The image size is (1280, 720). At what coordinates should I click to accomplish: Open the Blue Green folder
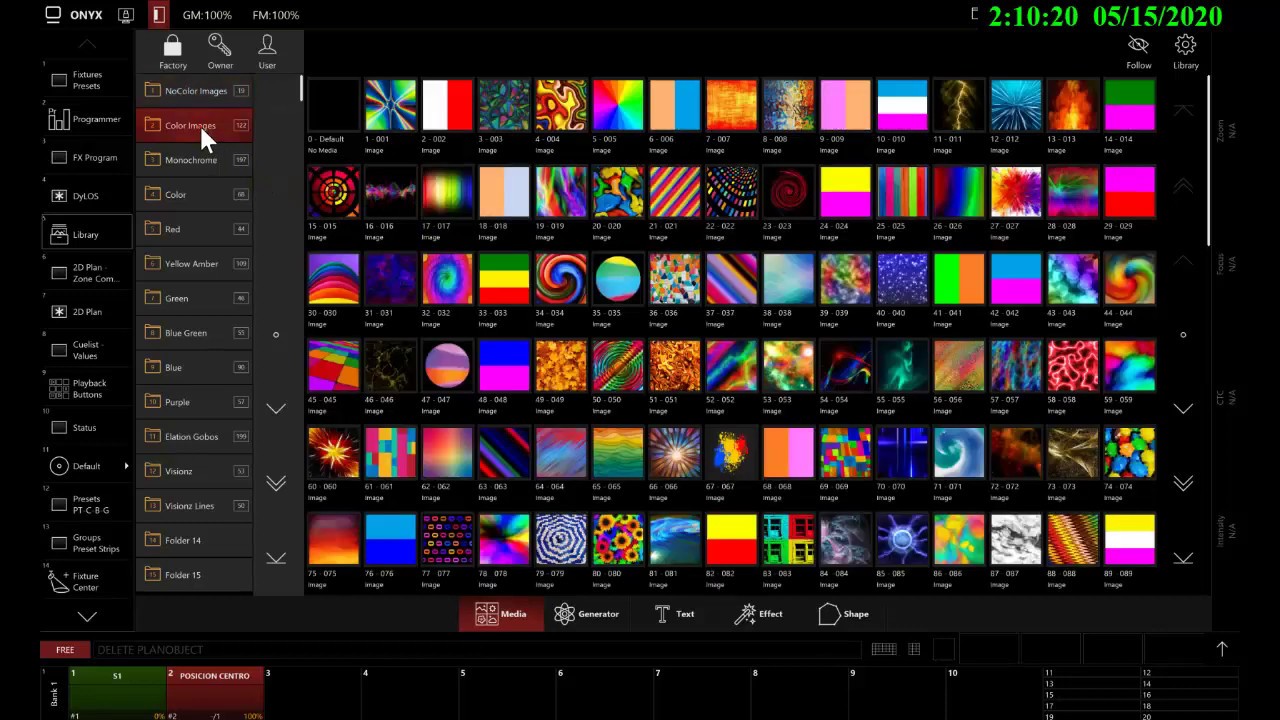click(x=195, y=333)
